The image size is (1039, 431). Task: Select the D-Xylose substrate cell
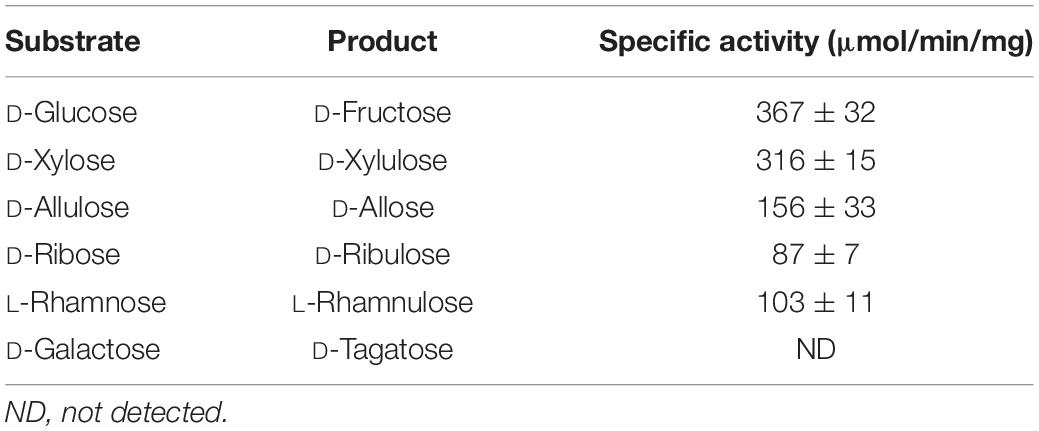click(60, 160)
